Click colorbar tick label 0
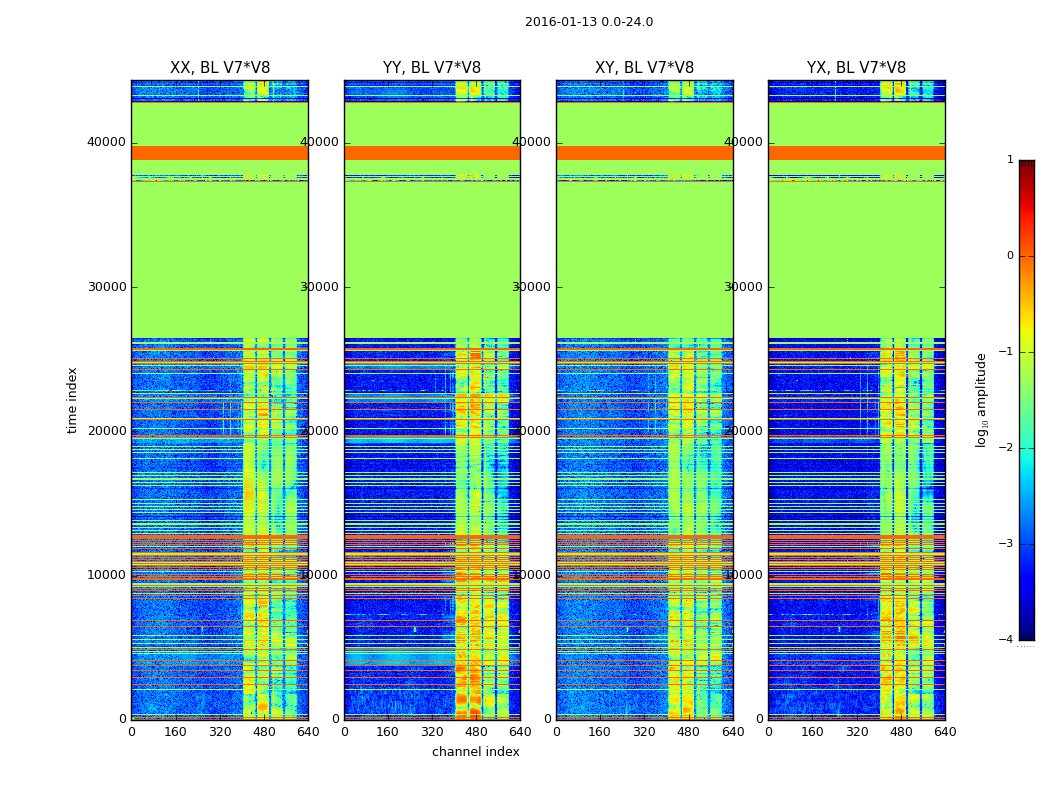 [1010, 256]
